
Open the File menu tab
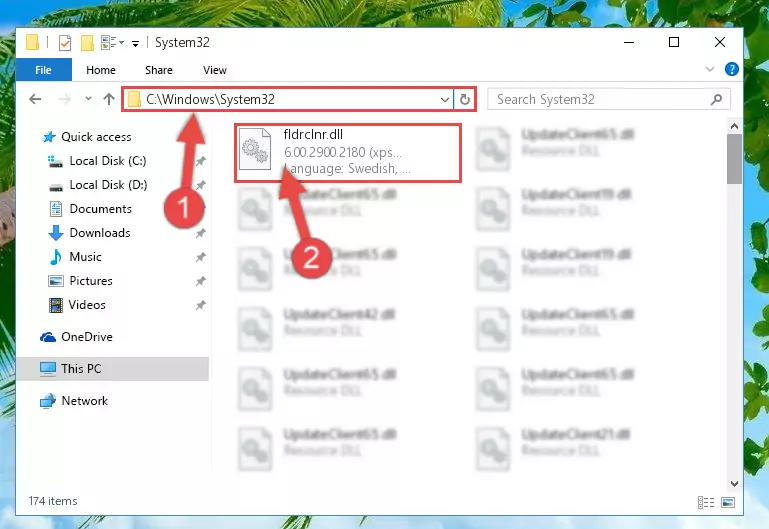[44, 70]
